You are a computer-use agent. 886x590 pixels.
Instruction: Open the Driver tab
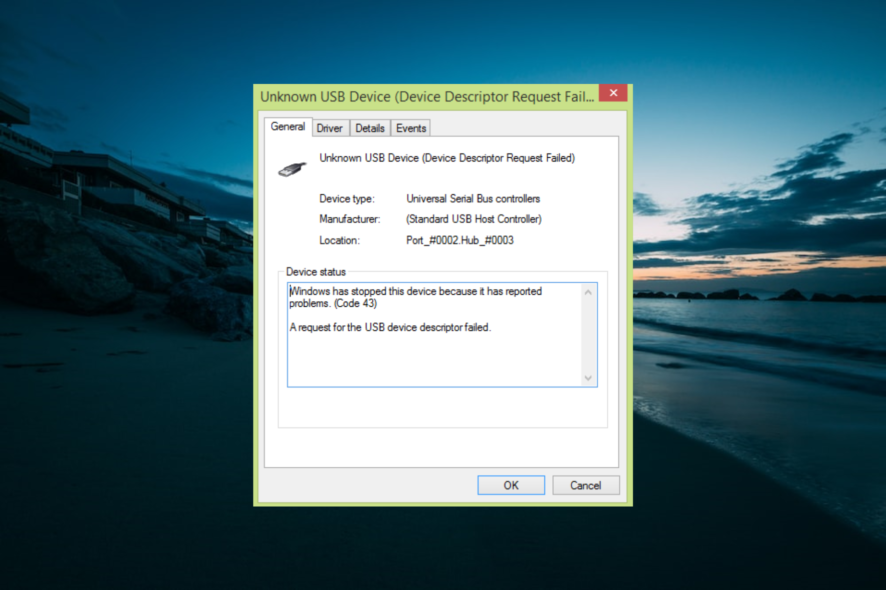pyautogui.click(x=329, y=128)
